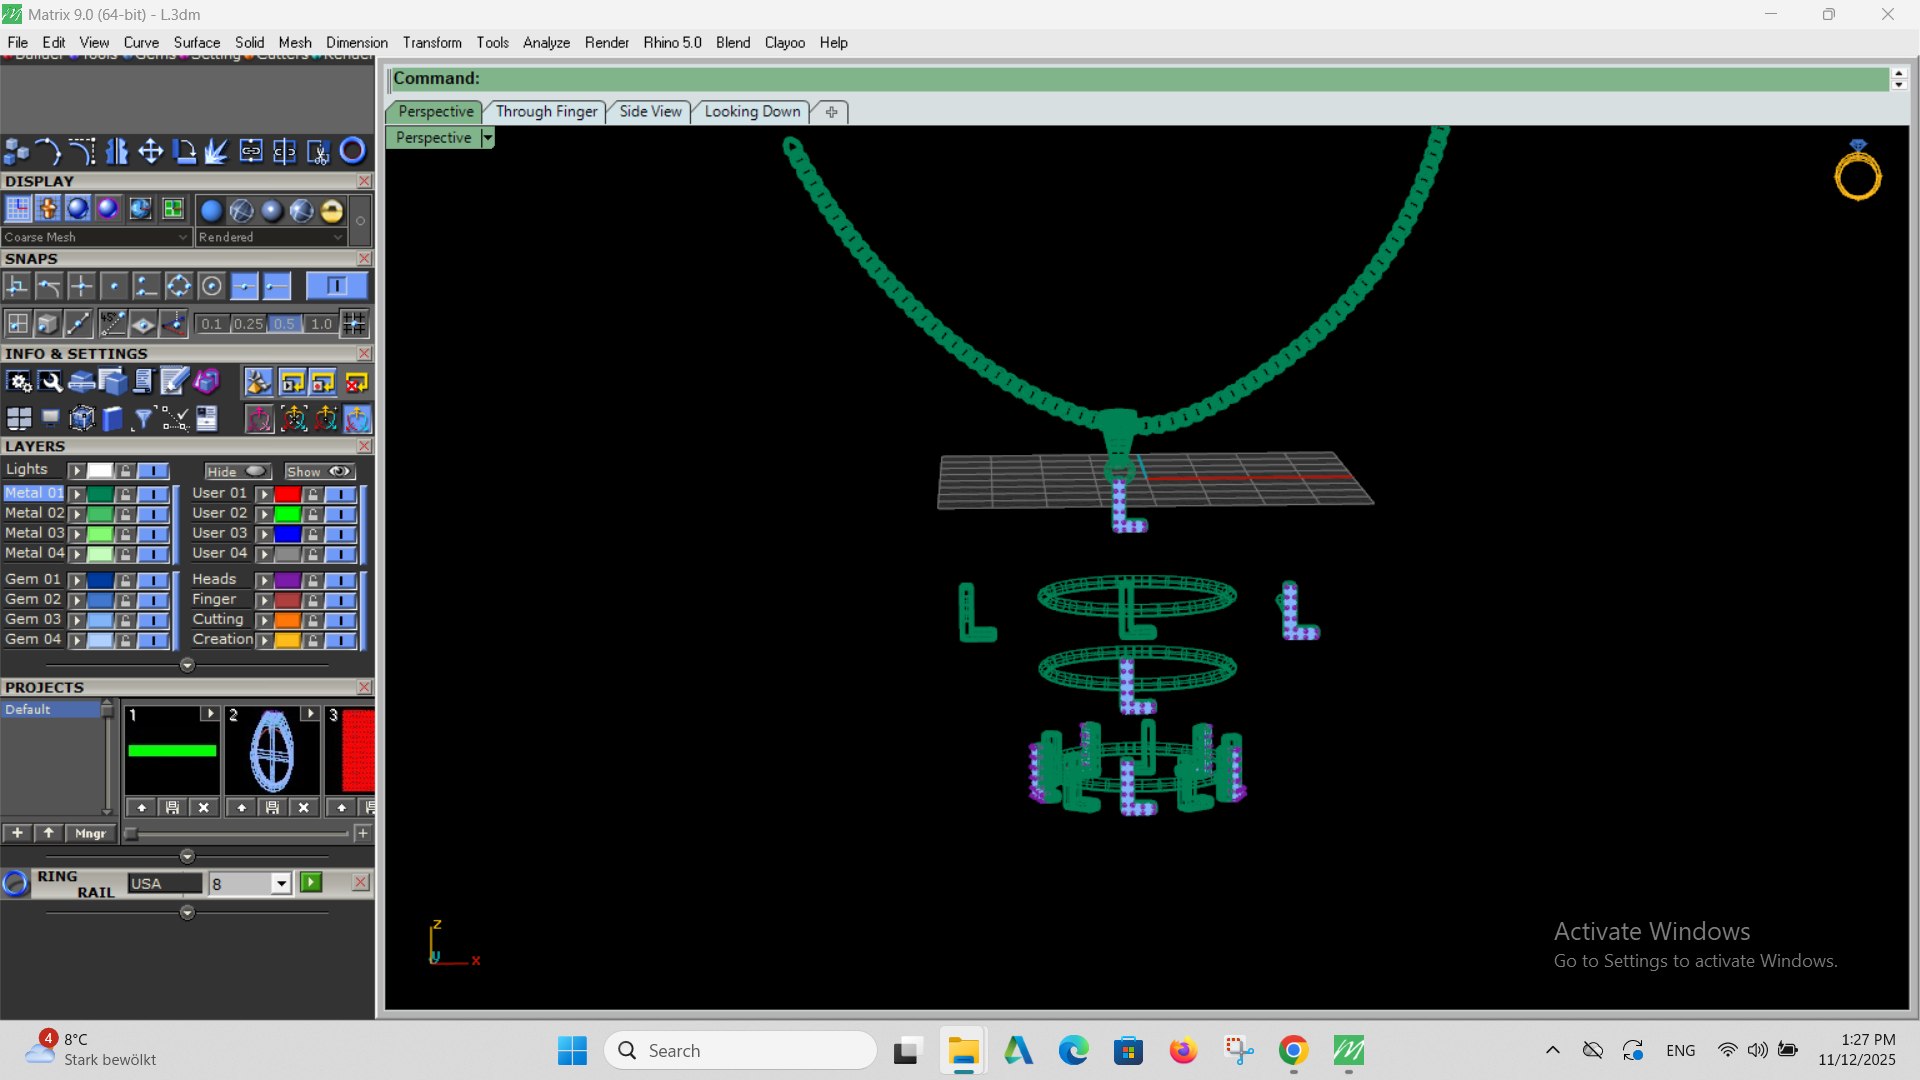Select the blue torus ring tool
Screen dimensions: 1920x1080
click(x=352, y=151)
